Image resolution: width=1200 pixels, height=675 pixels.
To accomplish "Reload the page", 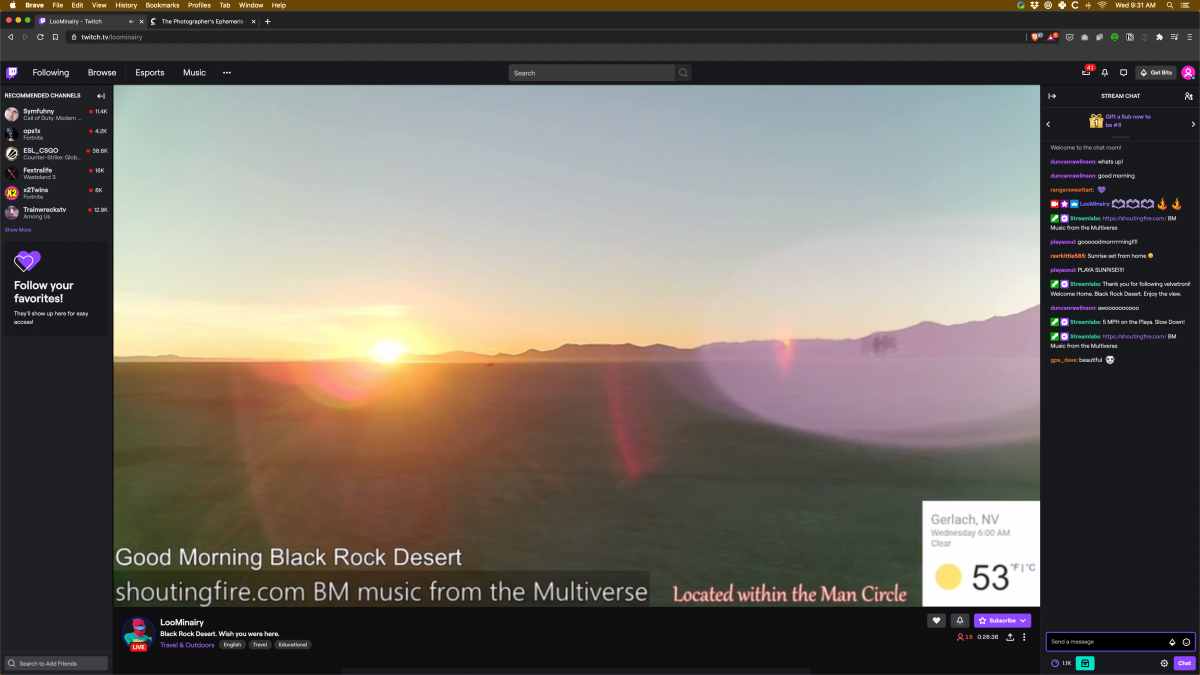I will (40, 37).
